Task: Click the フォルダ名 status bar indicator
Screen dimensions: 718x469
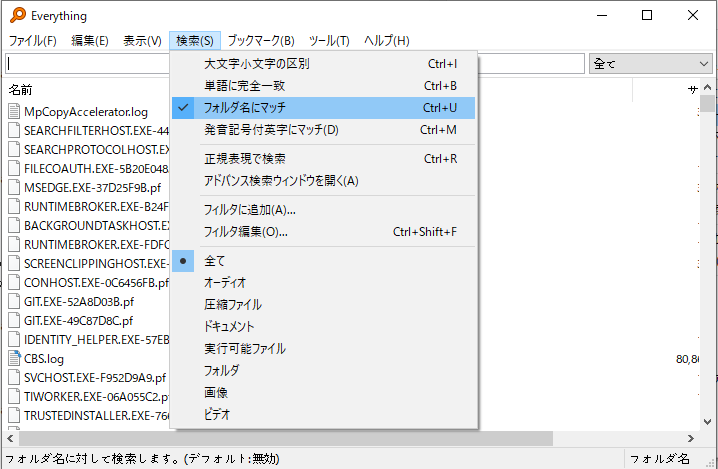Action: [659, 458]
